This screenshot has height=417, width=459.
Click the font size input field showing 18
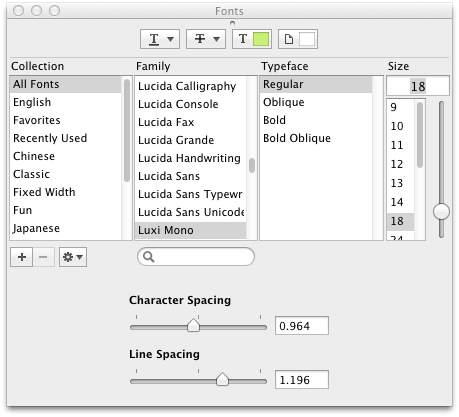click(418, 86)
